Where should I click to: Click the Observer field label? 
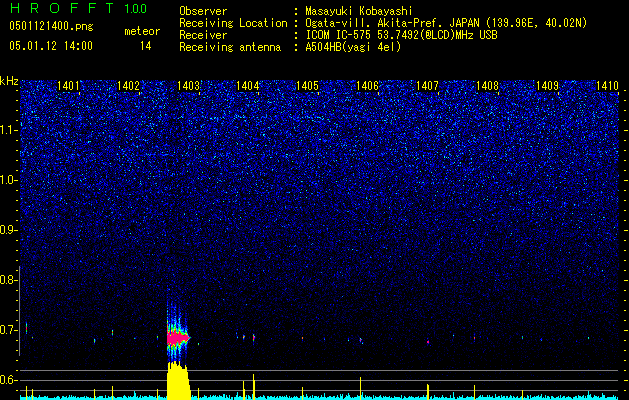tap(203, 11)
